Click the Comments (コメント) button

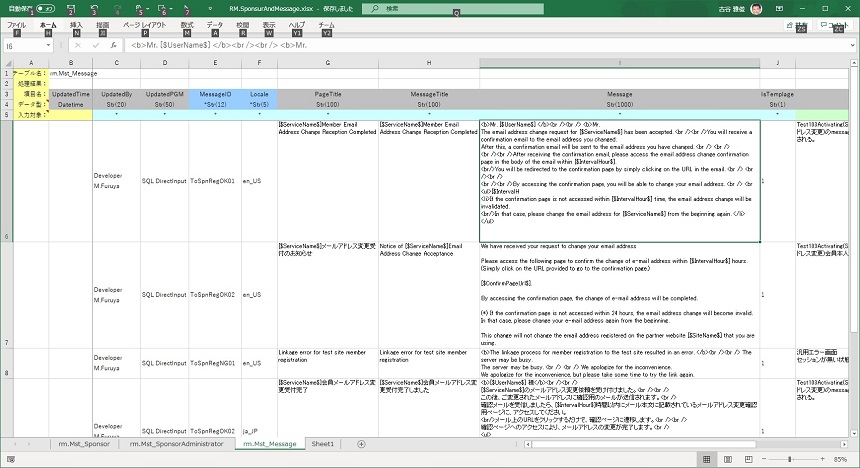(x=834, y=25)
